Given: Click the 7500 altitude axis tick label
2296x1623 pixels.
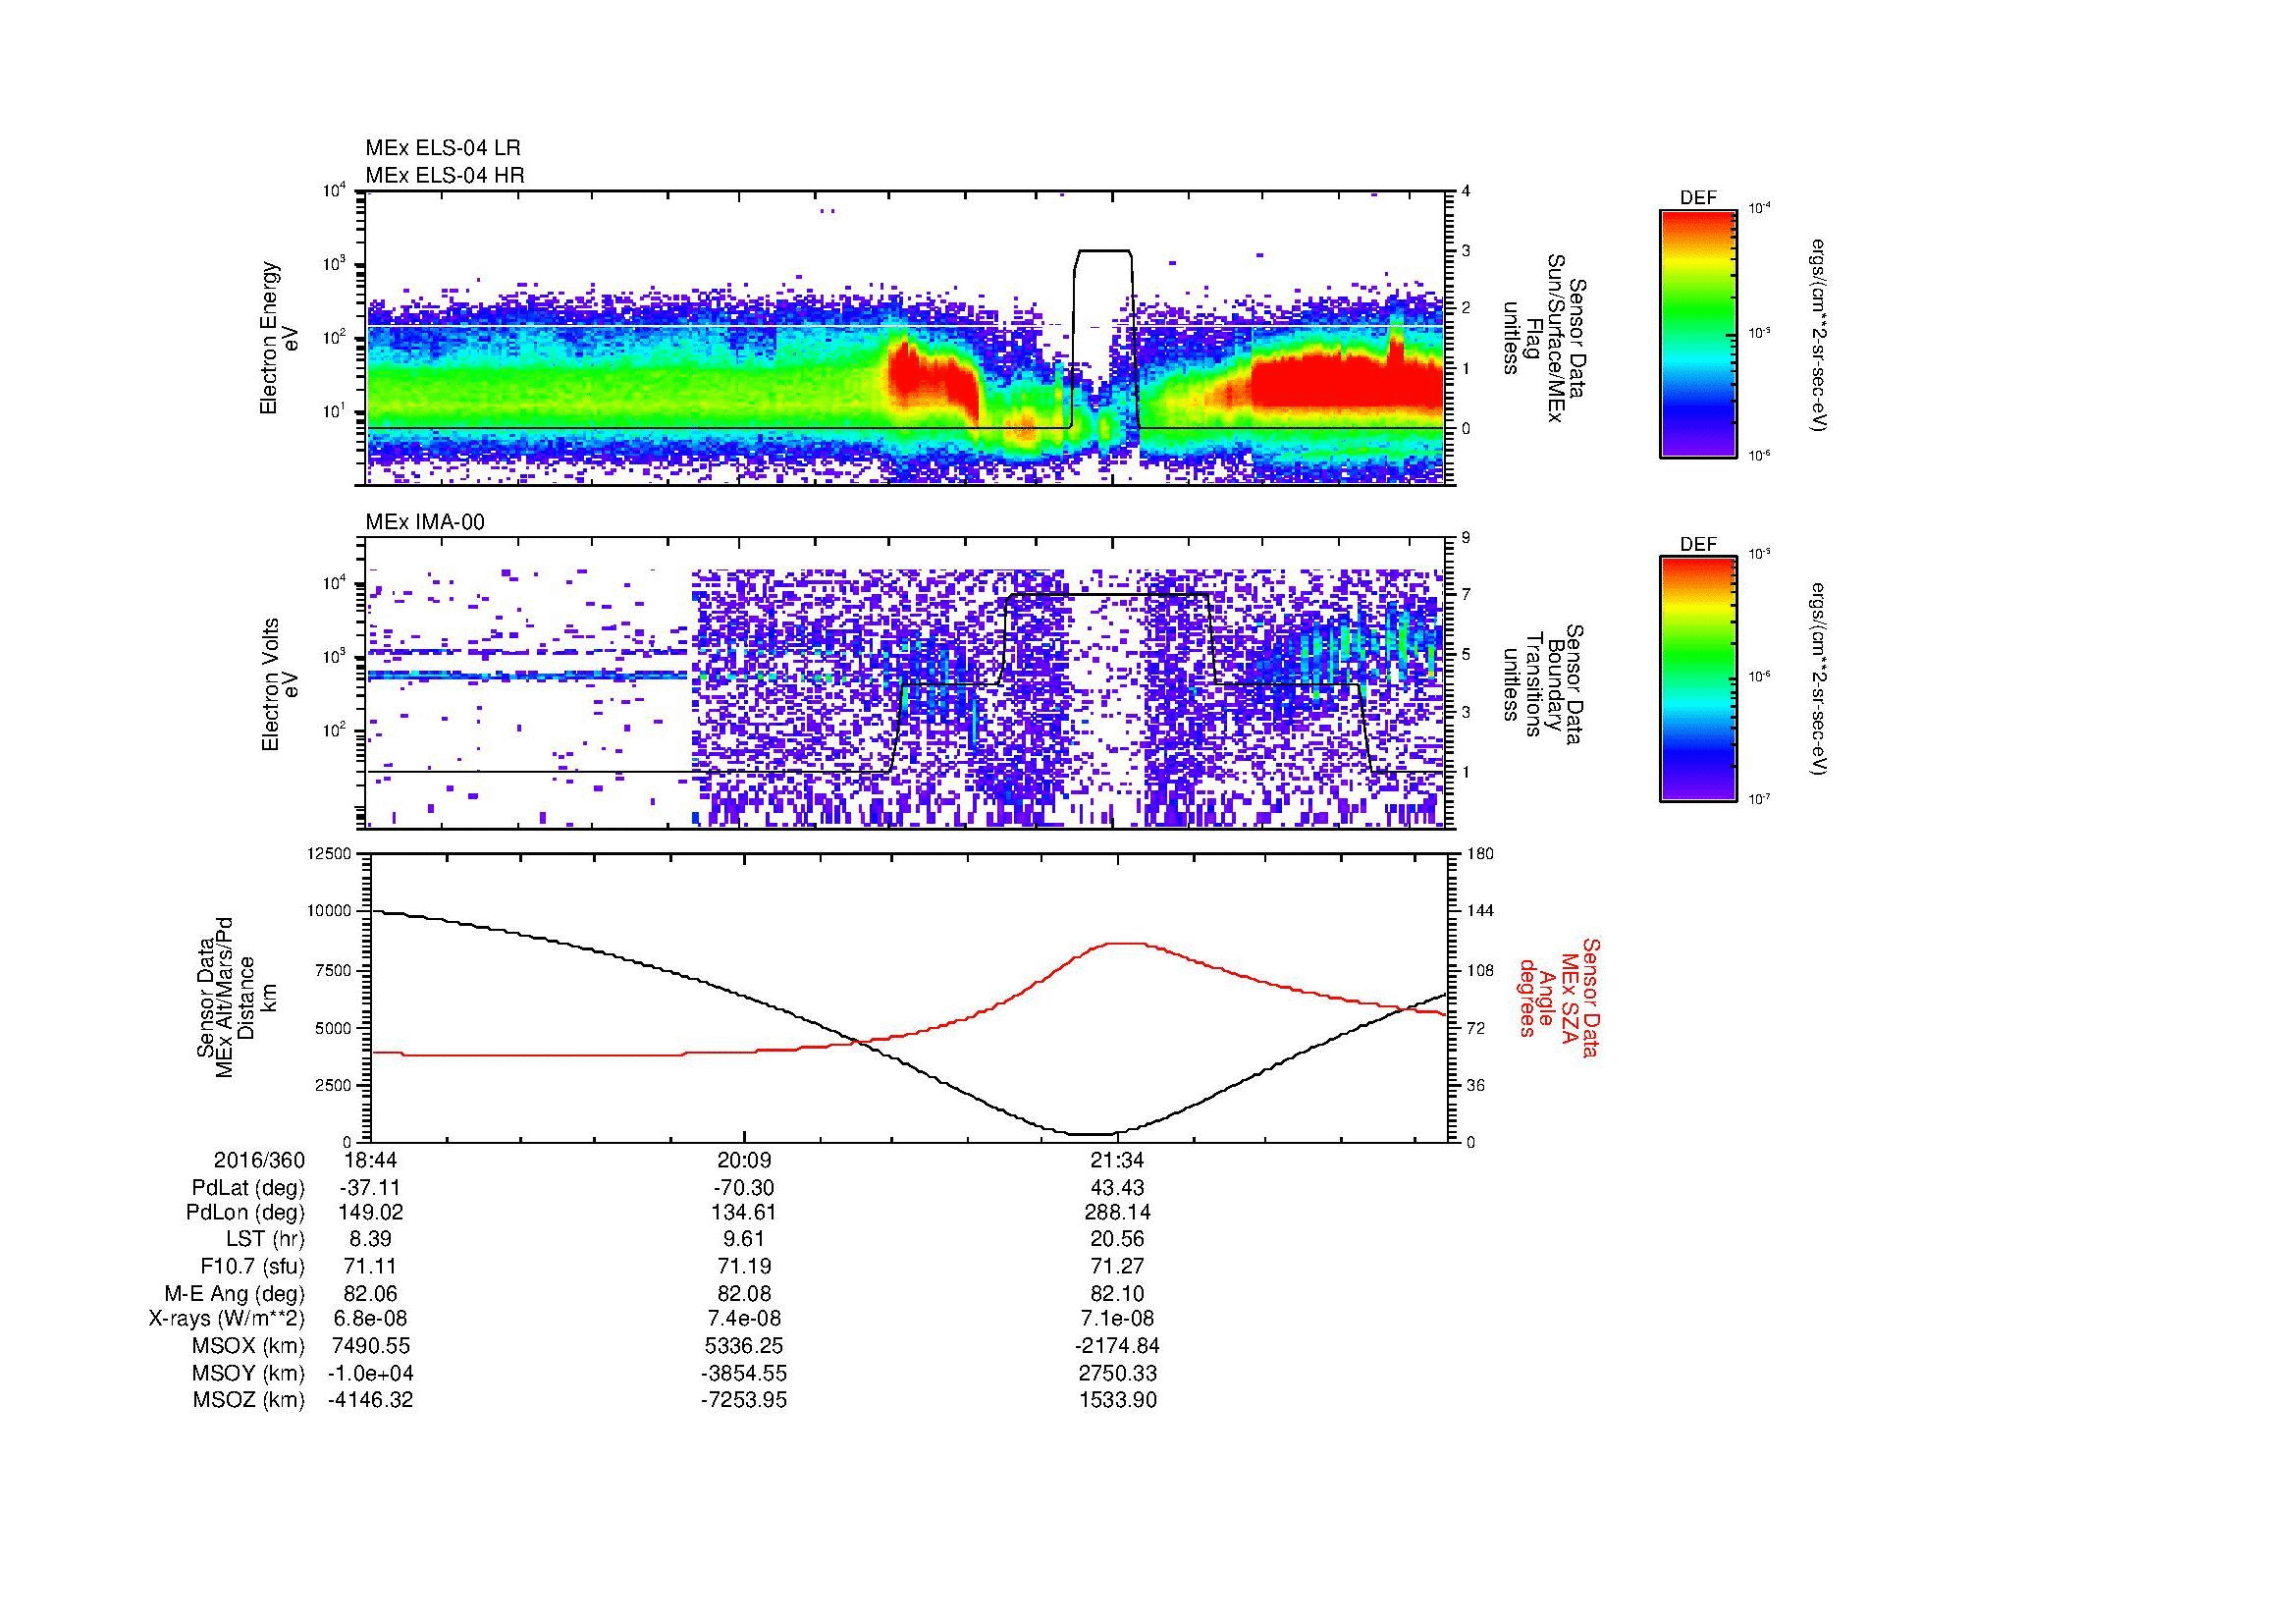Looking at the screenshot, I should [x=331, y=970].
